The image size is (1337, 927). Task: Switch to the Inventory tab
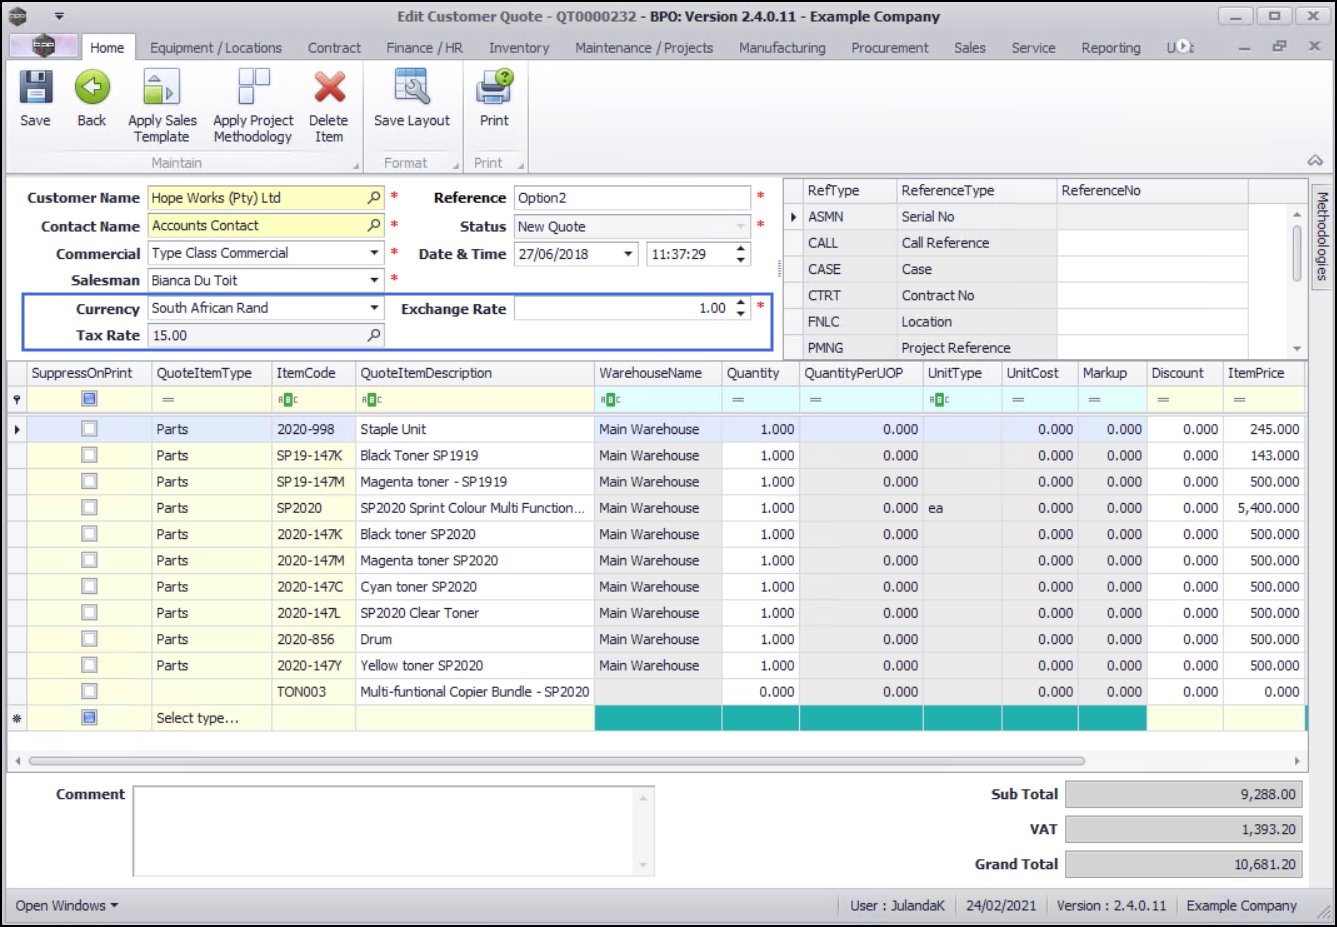point(518,48)
